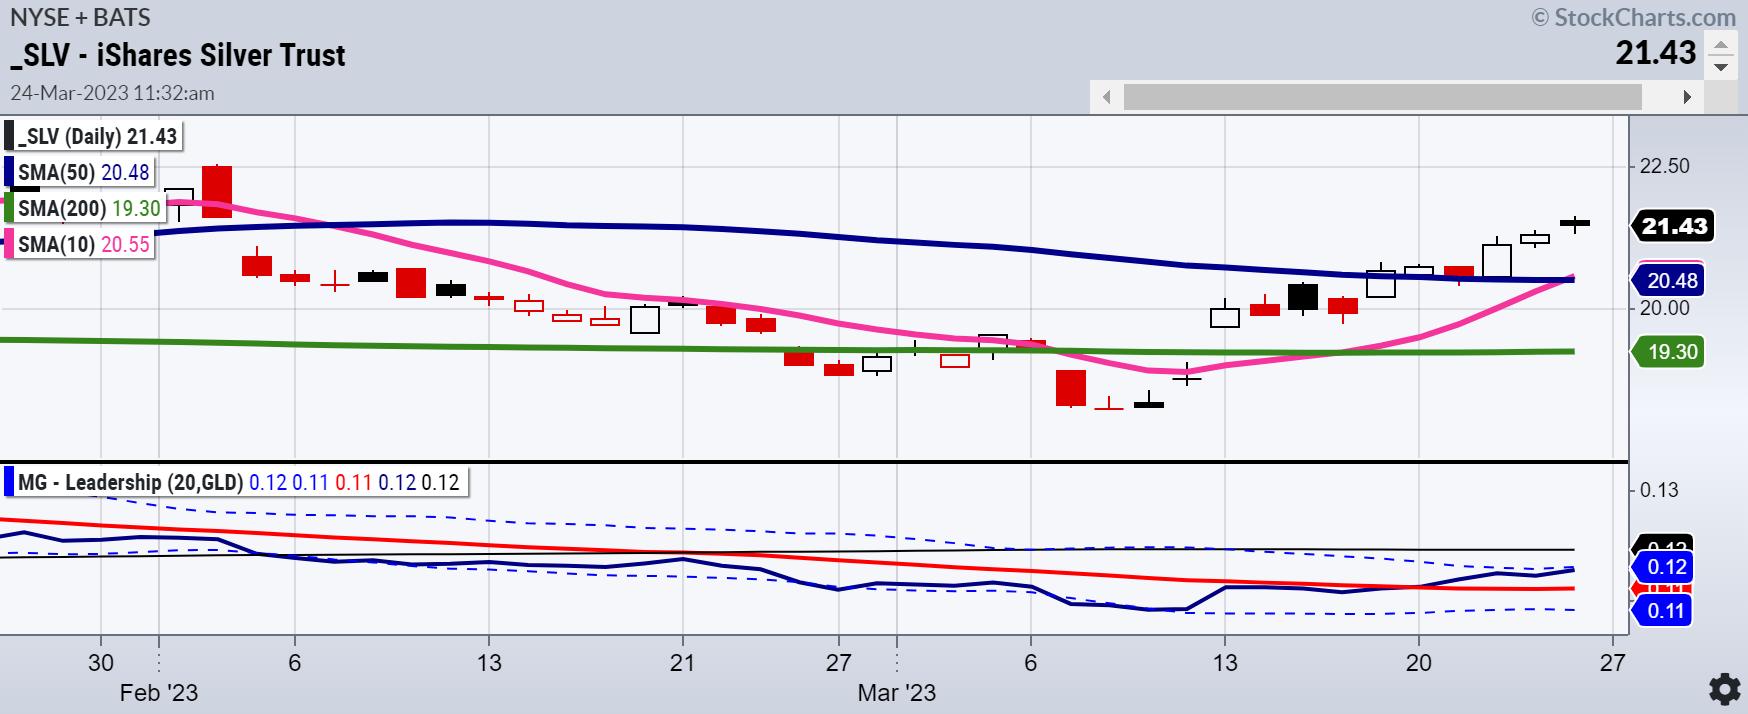Click the black 21.43 price tag on the axis
The height and width of the screenshot is (714, 1748).
[x=1674, y=226]
